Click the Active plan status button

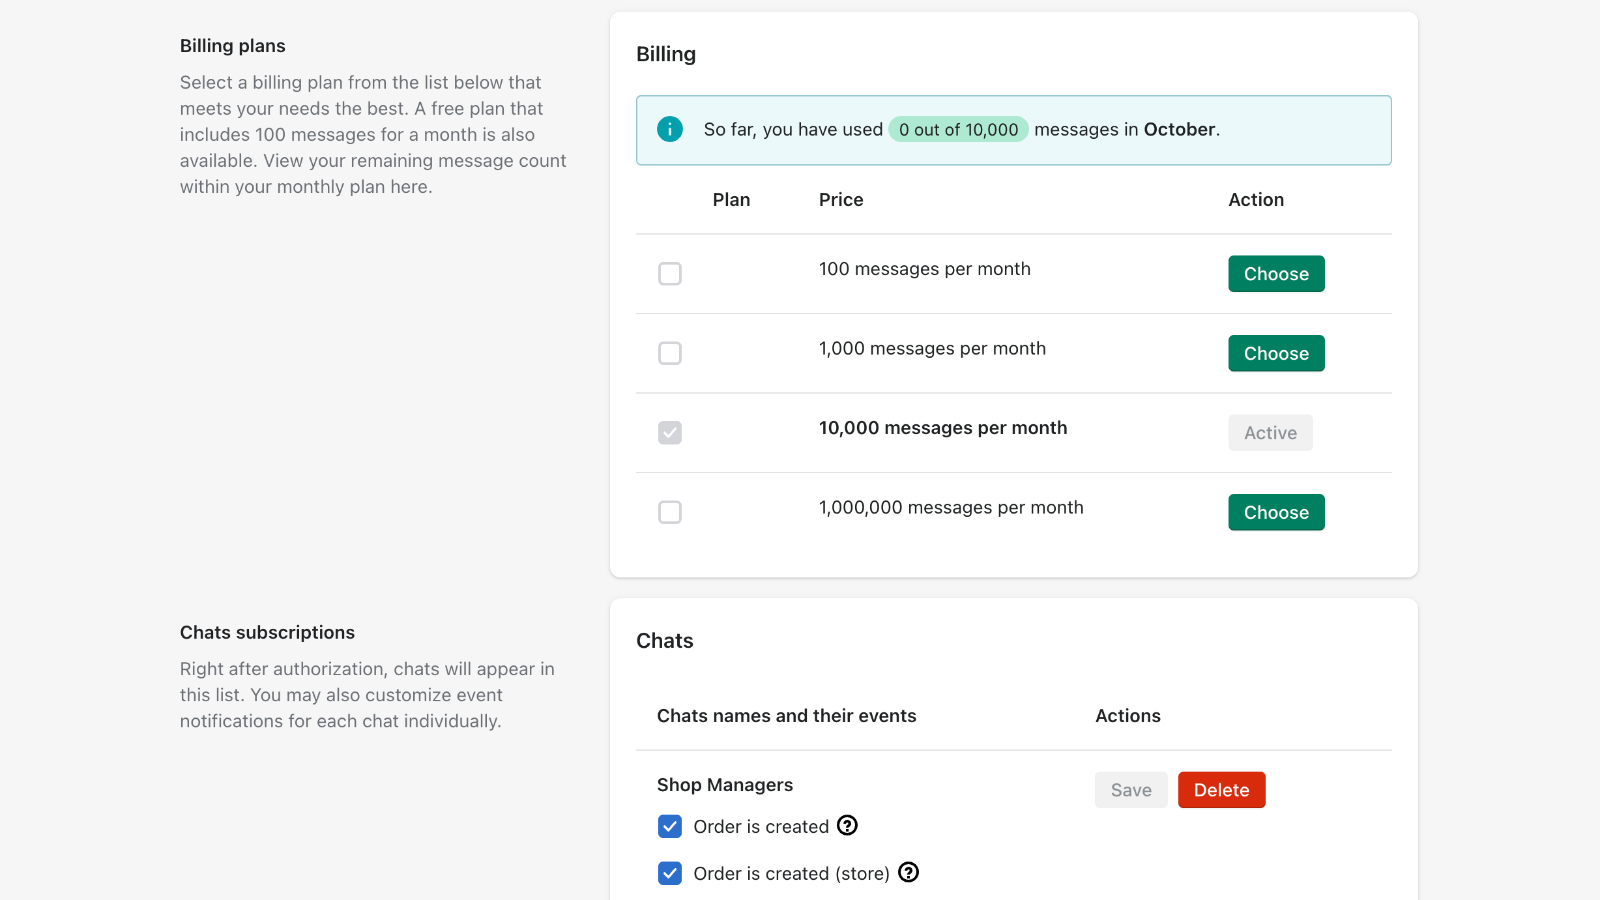1270,432
